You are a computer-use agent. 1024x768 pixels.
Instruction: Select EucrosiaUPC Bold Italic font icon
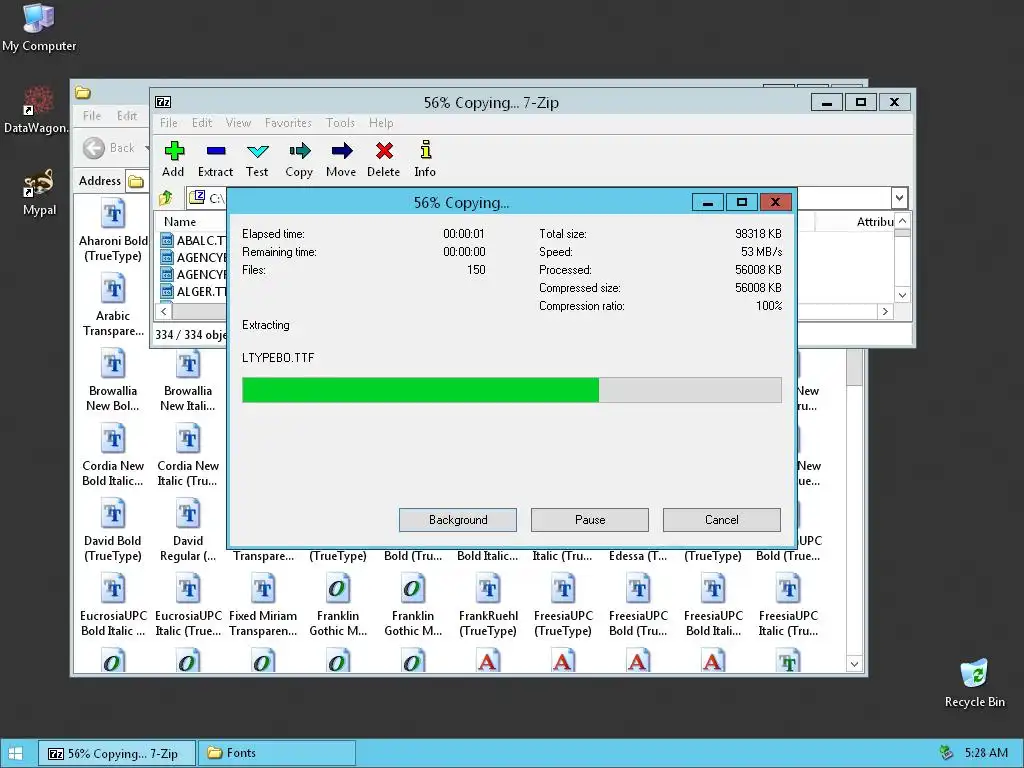coord(113,606)
